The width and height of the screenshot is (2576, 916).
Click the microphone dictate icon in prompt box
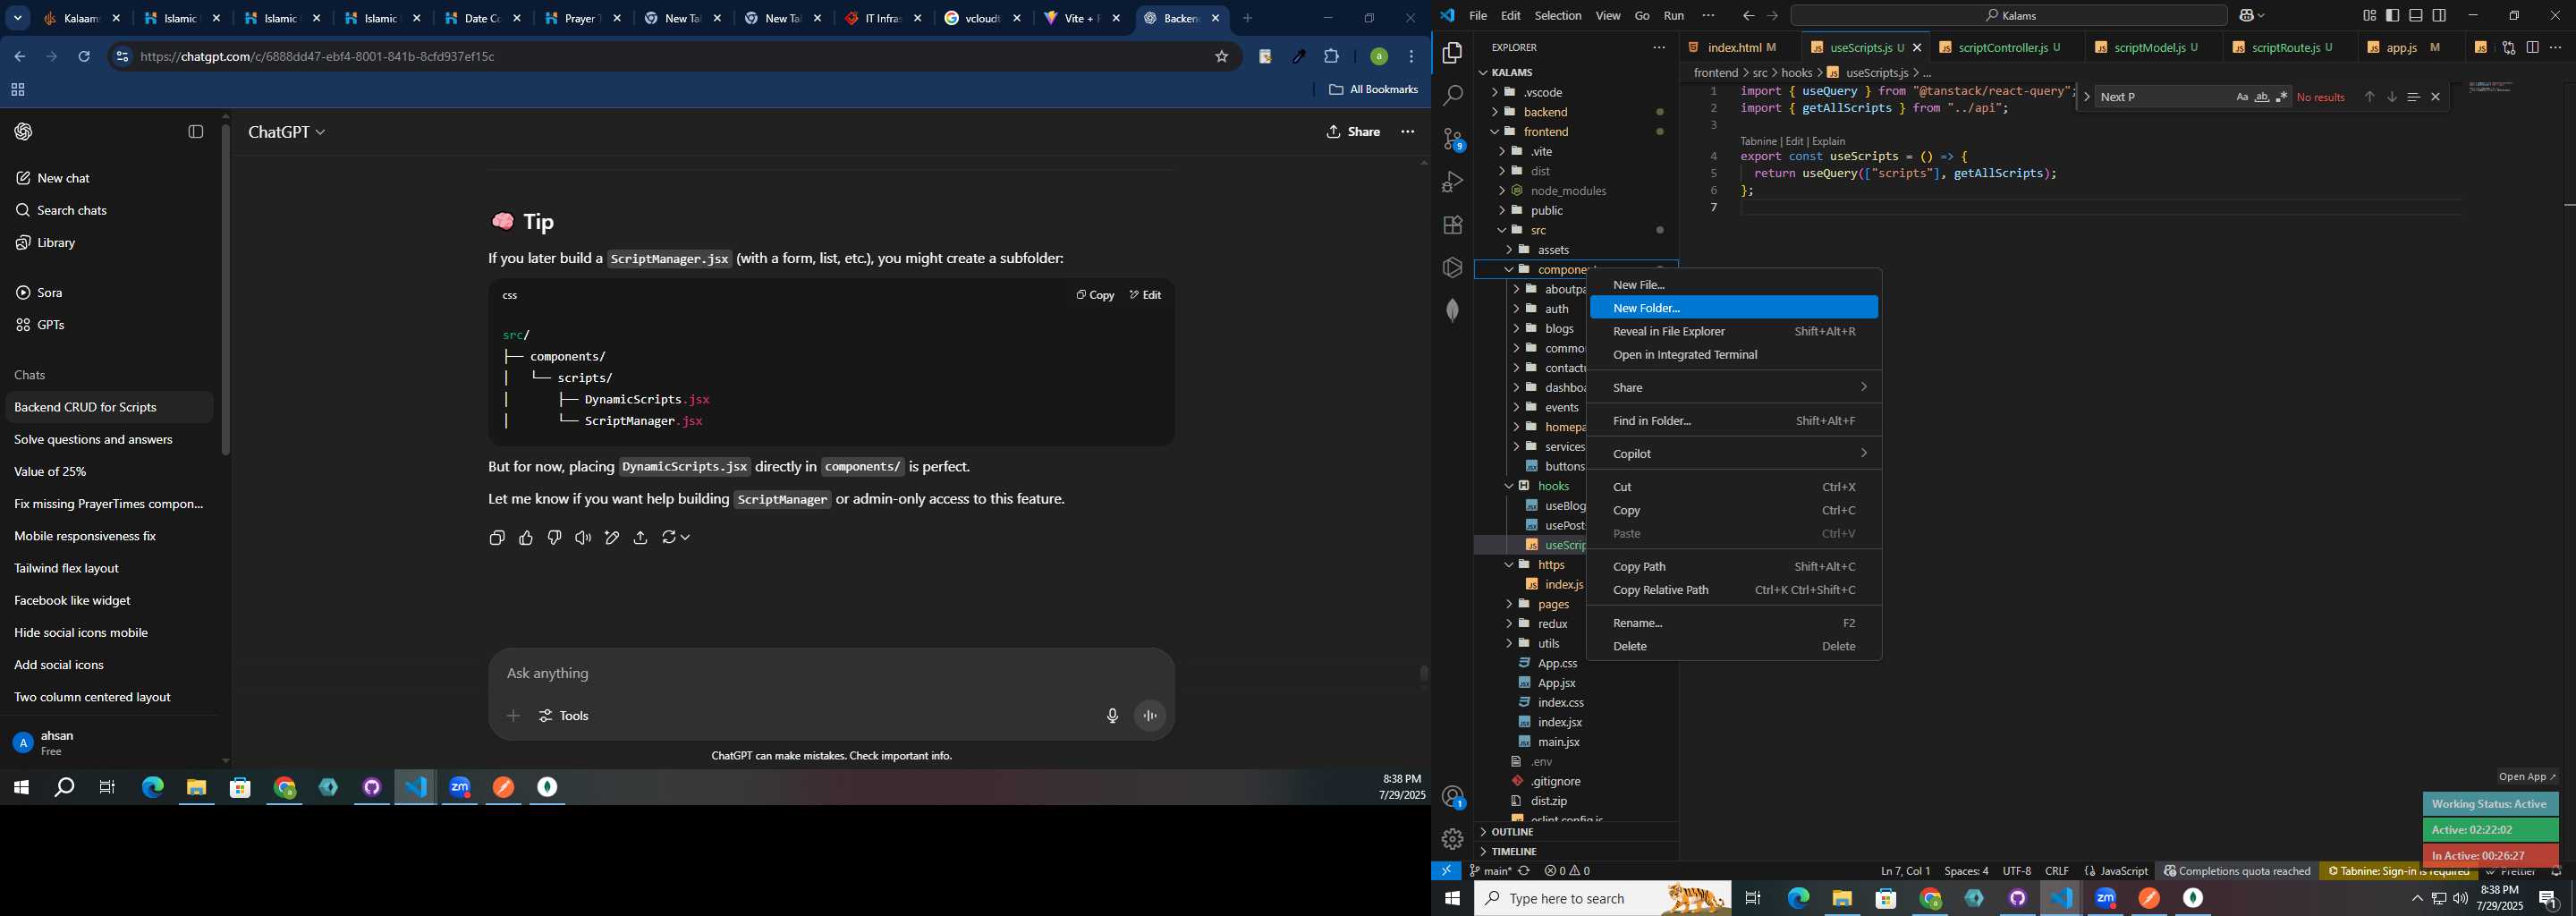1112,716
